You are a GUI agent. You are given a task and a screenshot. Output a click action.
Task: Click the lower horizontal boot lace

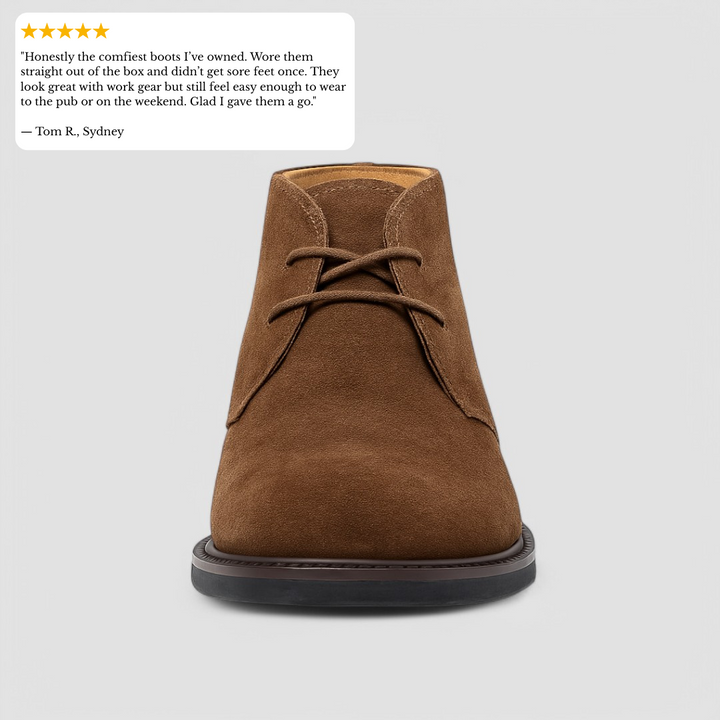[356, 305]
